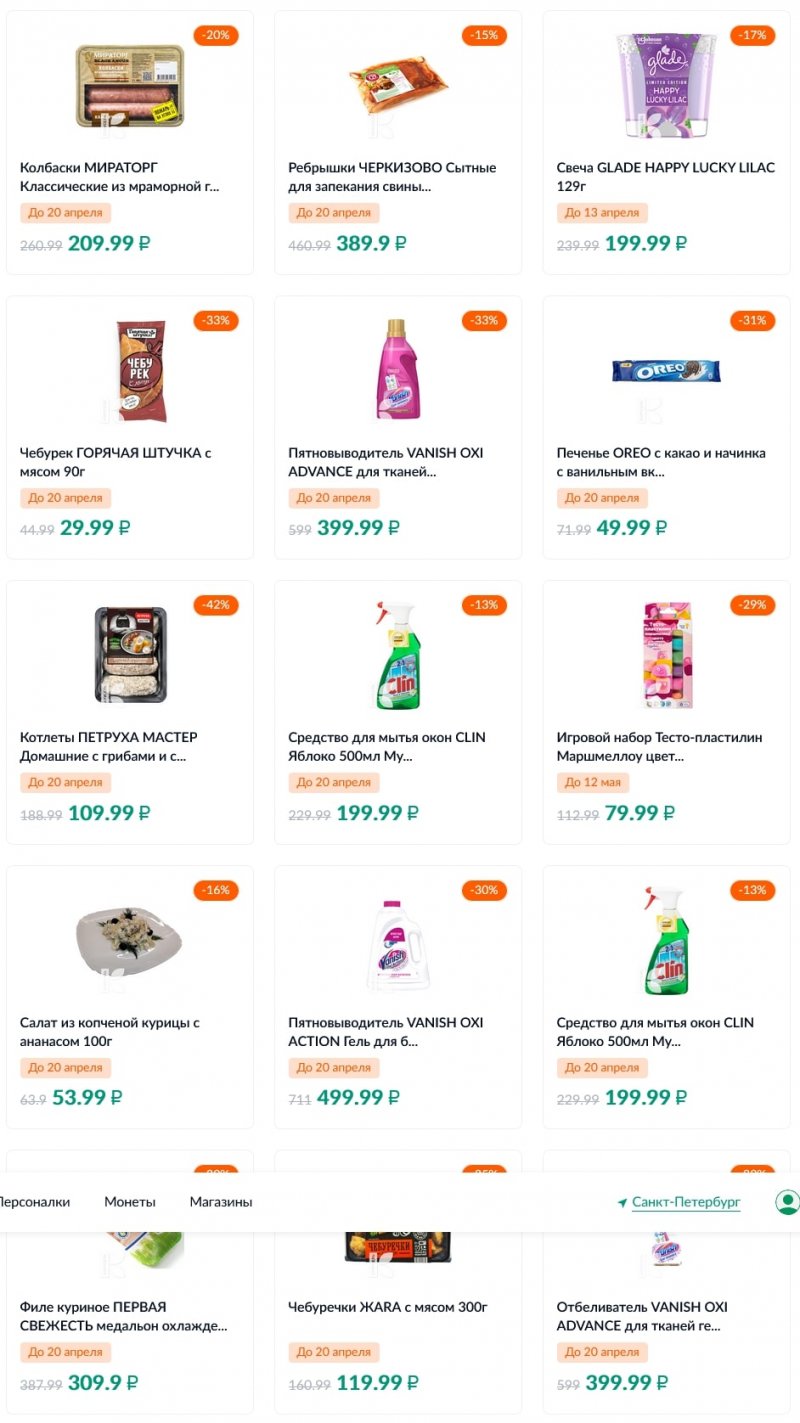
Task: Open the Ребрышки ЧЕРКИЗОВО product link
Action: coord(392,177)
